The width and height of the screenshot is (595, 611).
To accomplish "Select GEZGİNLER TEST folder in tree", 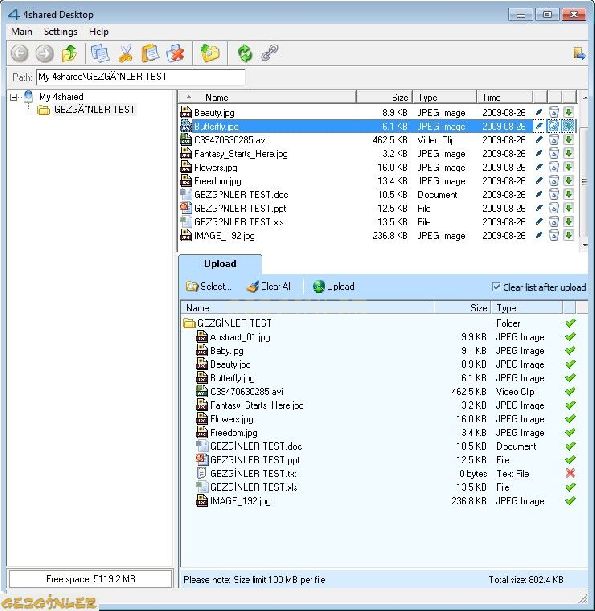I will (x=94, y=109).
